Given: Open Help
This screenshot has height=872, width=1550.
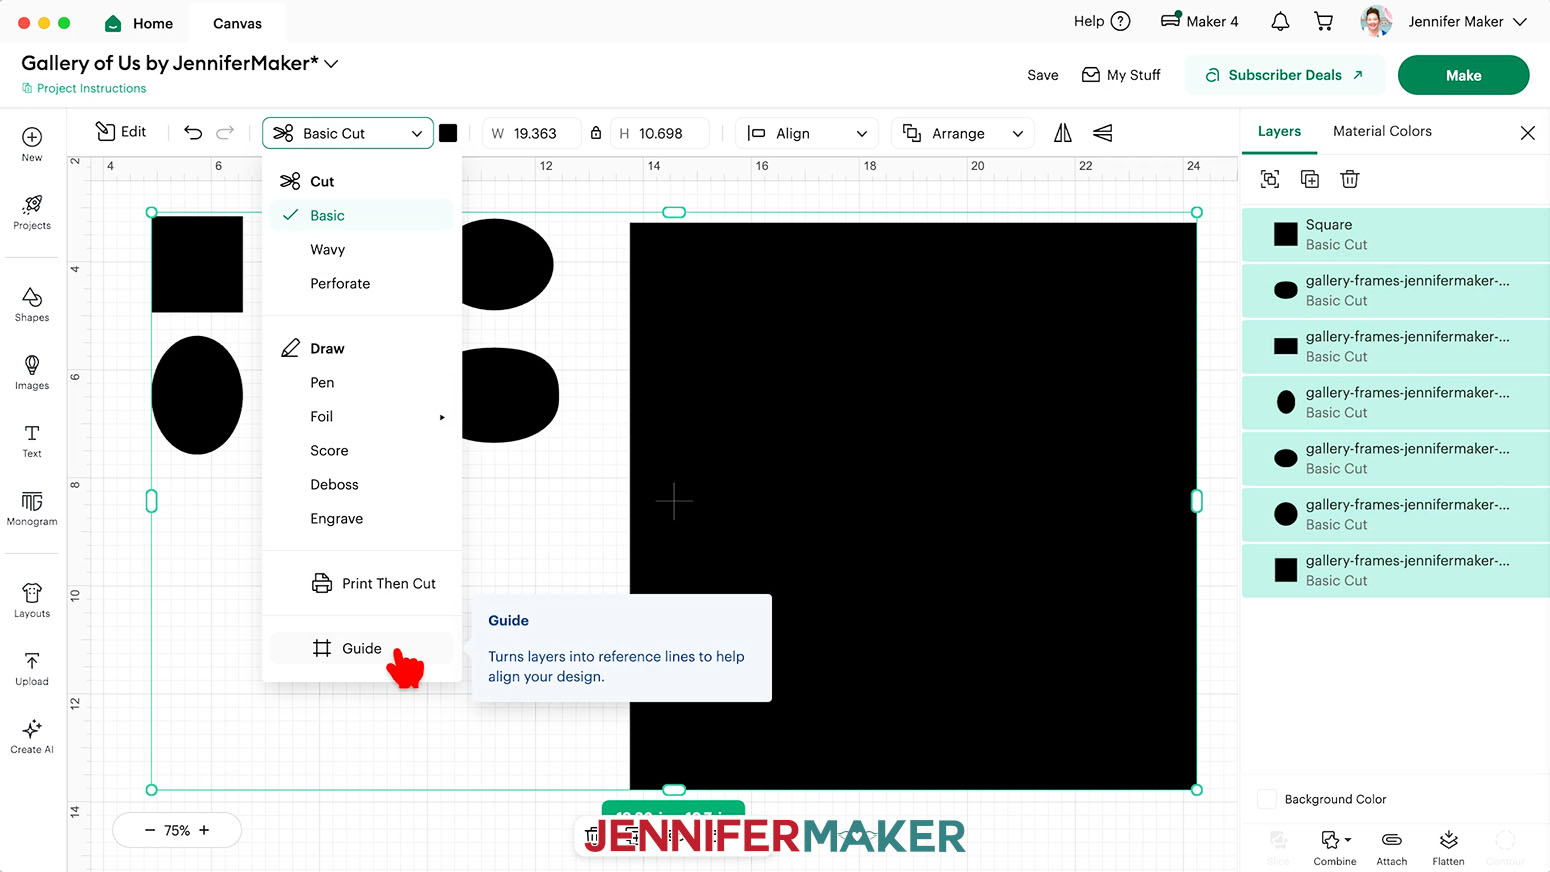Looking at the screenshot, I should 1101,21.
